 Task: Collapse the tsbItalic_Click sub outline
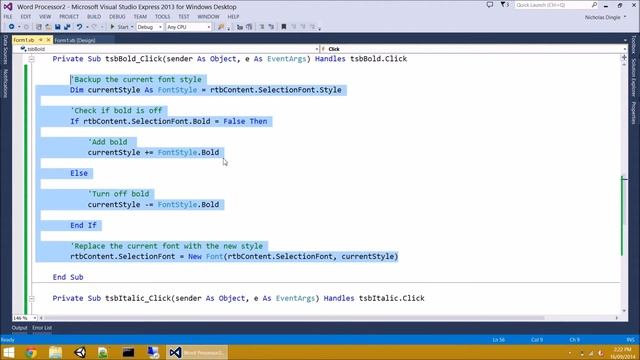(x=31, y=299)
